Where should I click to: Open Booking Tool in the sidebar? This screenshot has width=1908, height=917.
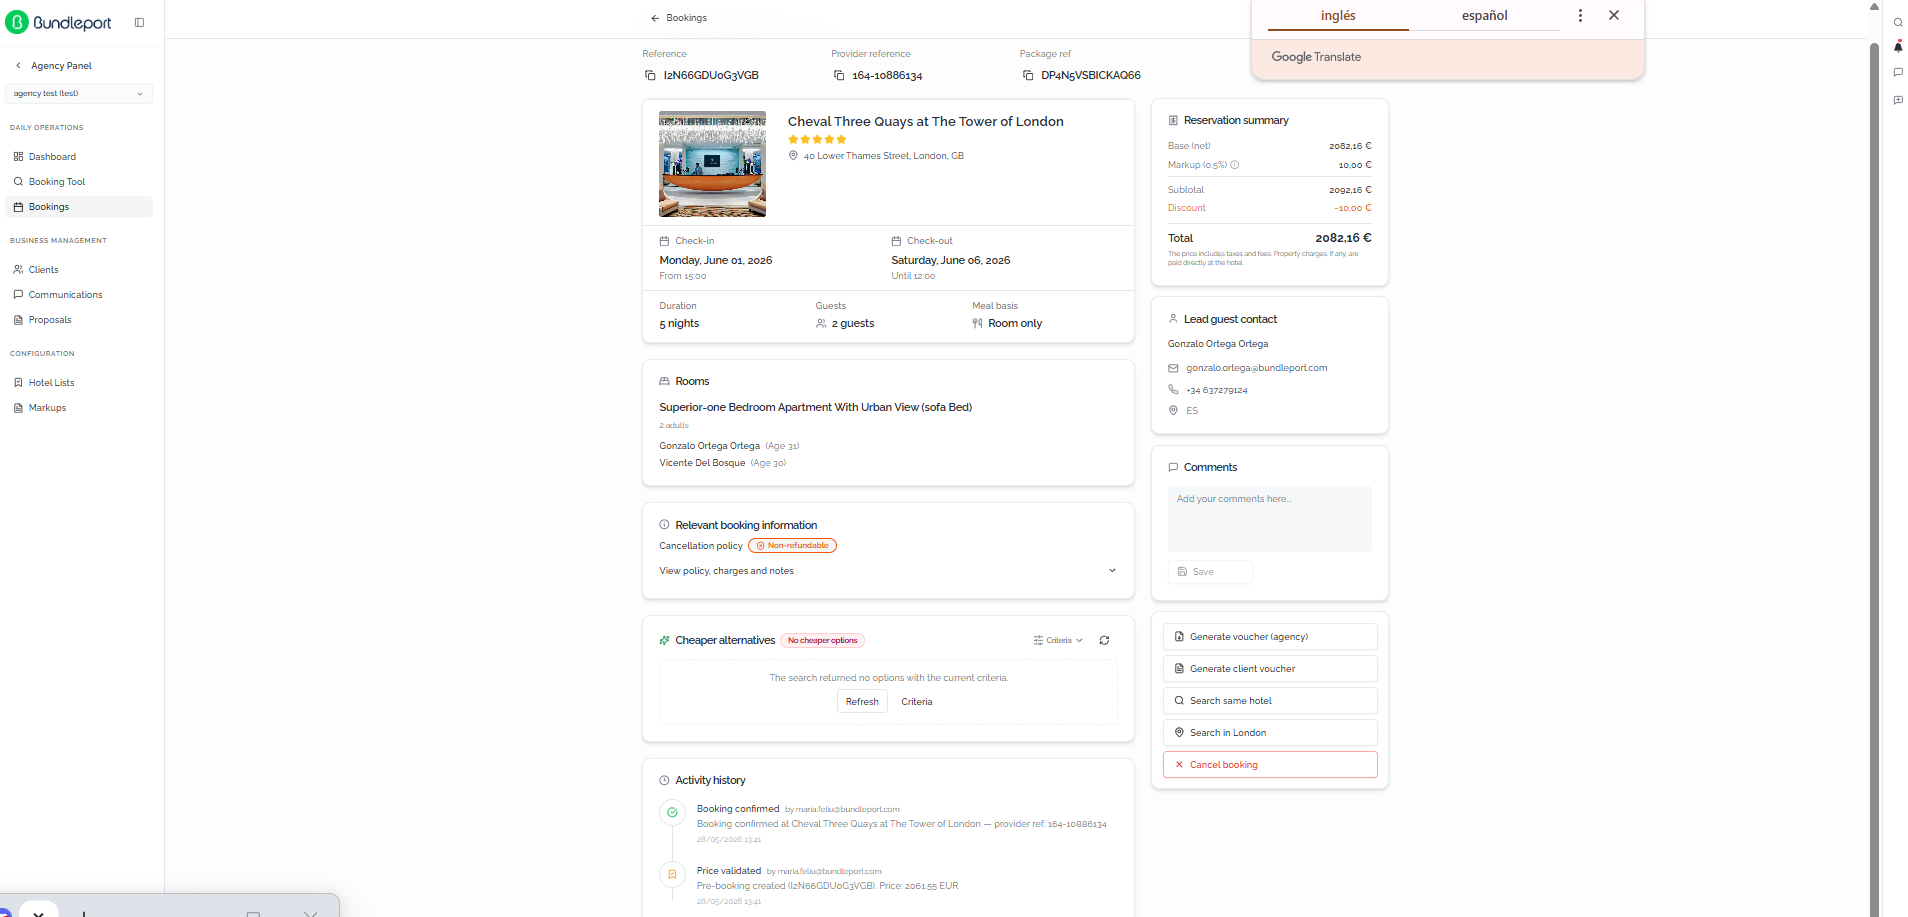pos(79,182)
